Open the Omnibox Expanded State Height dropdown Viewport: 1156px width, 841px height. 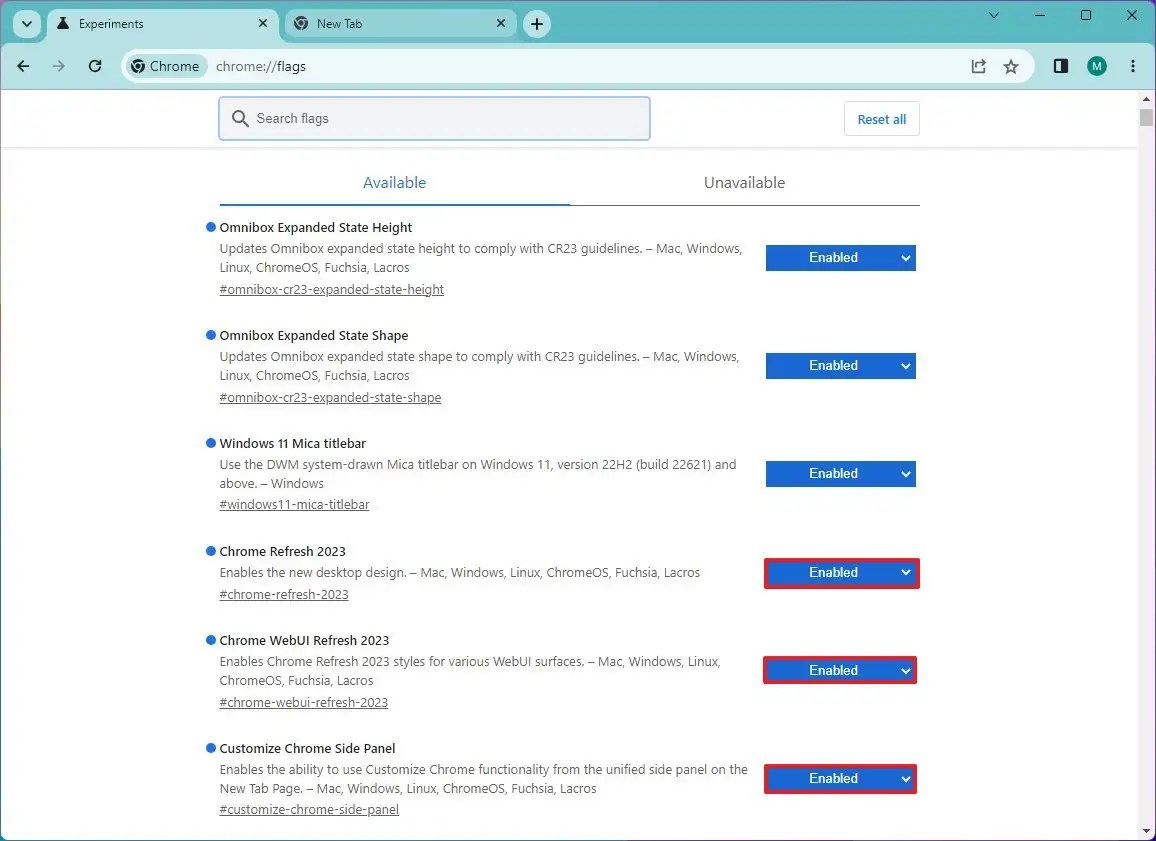point(840,257)
